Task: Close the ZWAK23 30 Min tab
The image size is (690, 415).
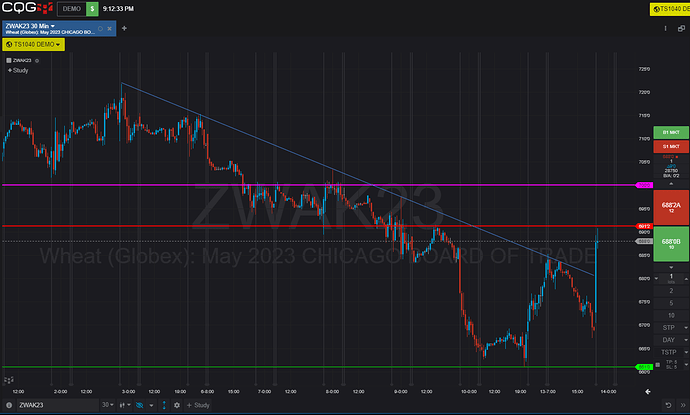Action: pos(110,29)
